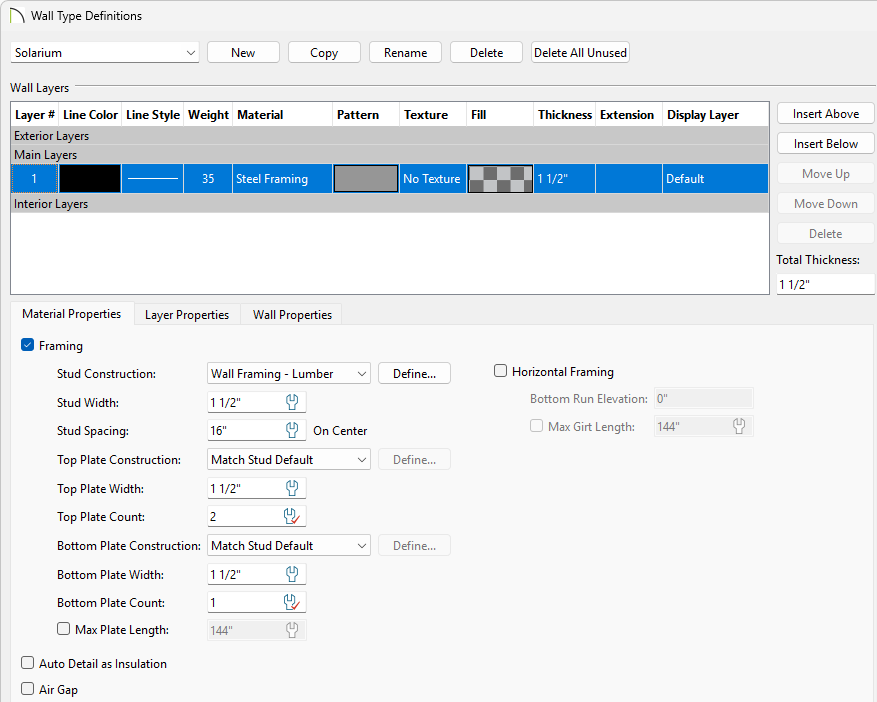Switch to the Layer Properties tab
The width and height of the screenshot is (877, 702).
click(x=186, y=314)
